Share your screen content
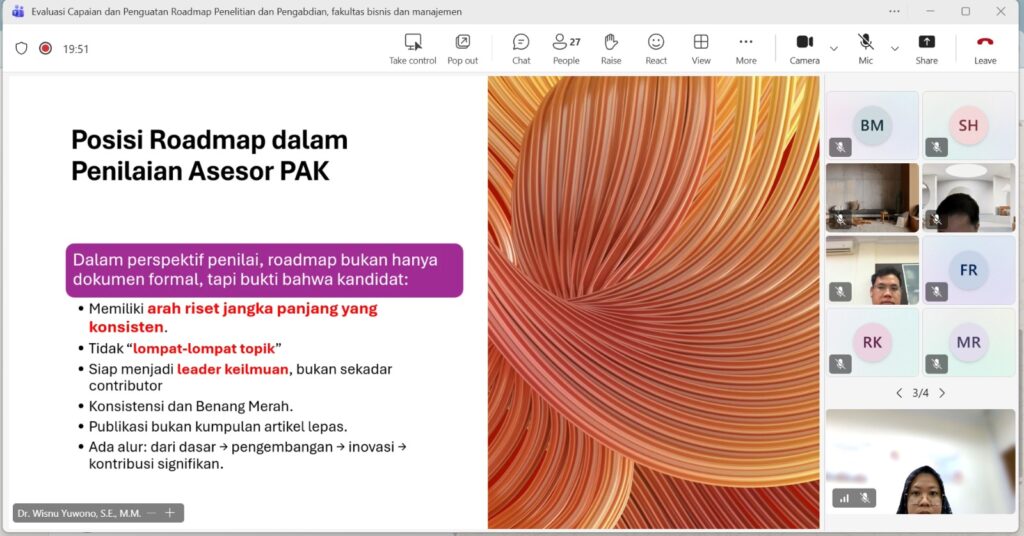The height and width of the screenshot is (536, 1024). point(926,49)
